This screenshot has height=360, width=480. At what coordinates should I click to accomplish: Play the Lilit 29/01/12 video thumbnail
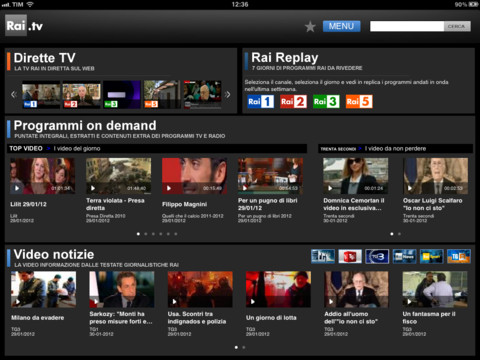[42, 176]
